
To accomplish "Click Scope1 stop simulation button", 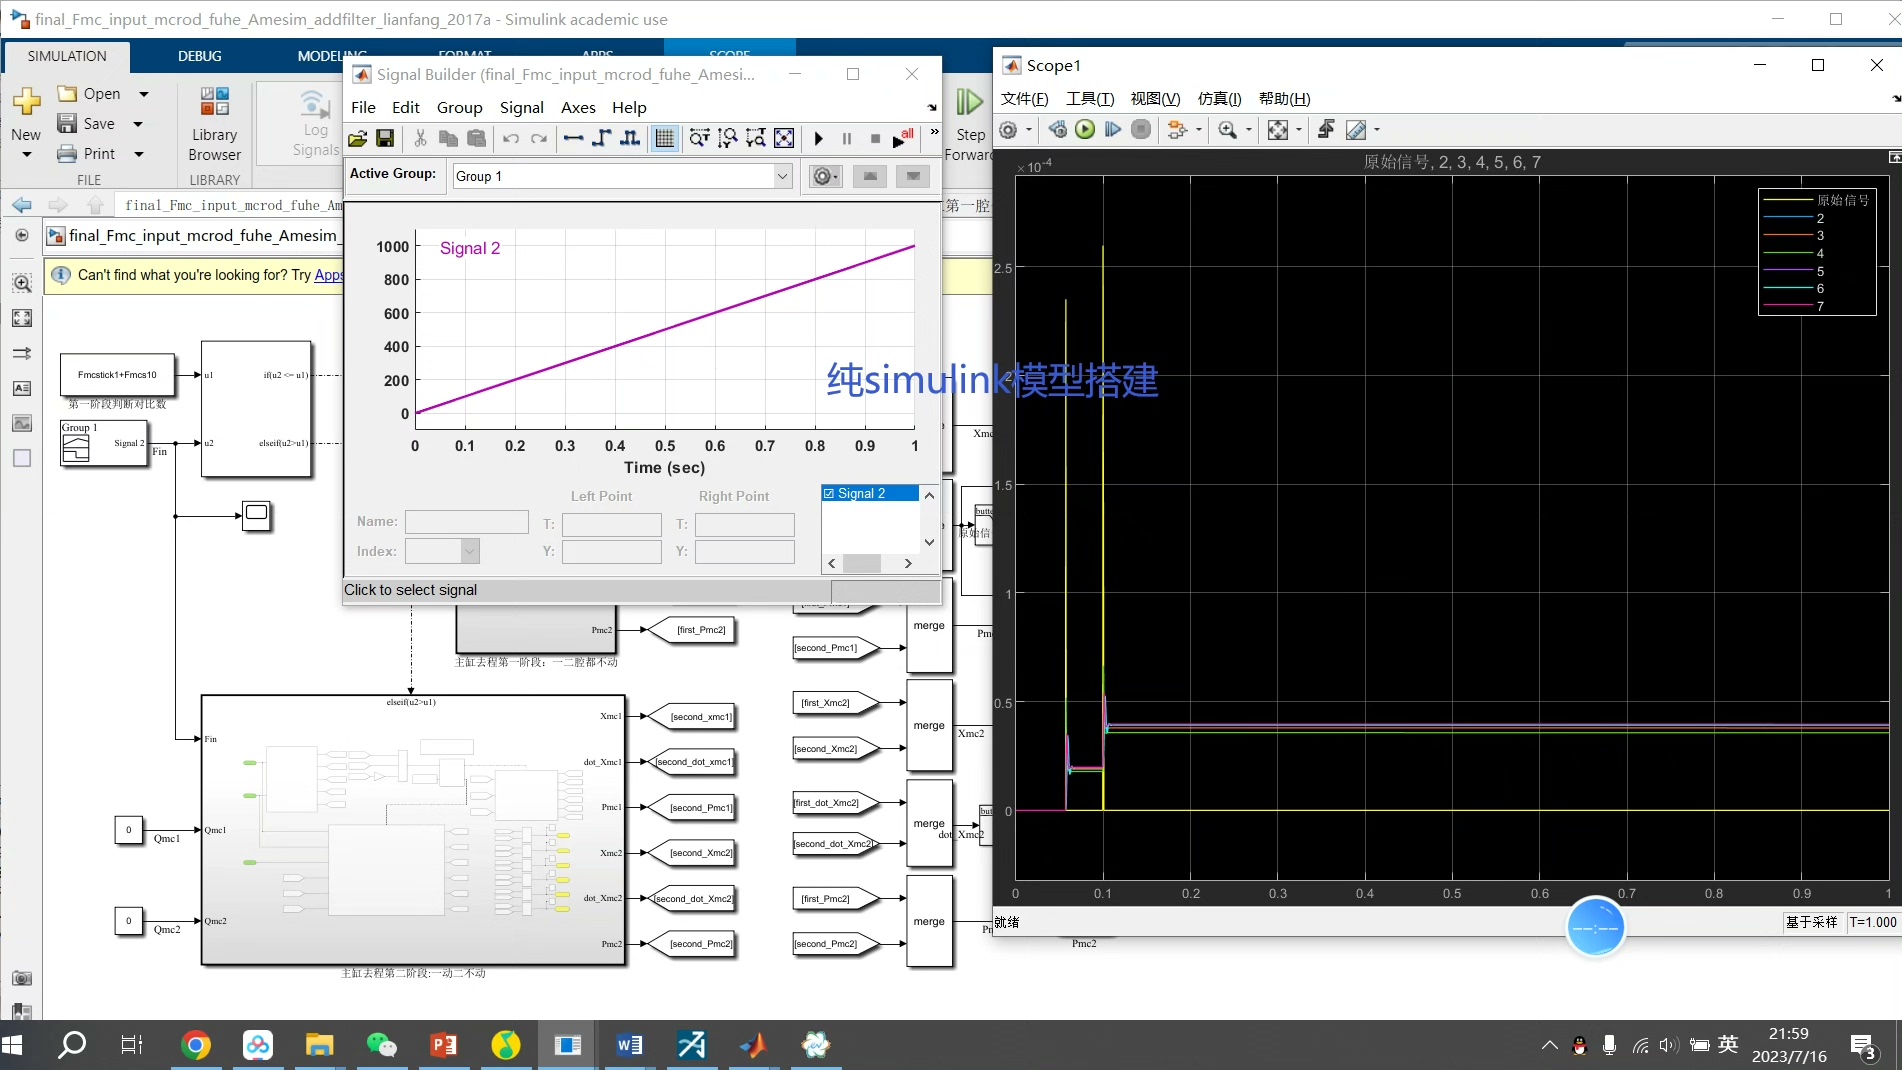I will coord(1141,130).
